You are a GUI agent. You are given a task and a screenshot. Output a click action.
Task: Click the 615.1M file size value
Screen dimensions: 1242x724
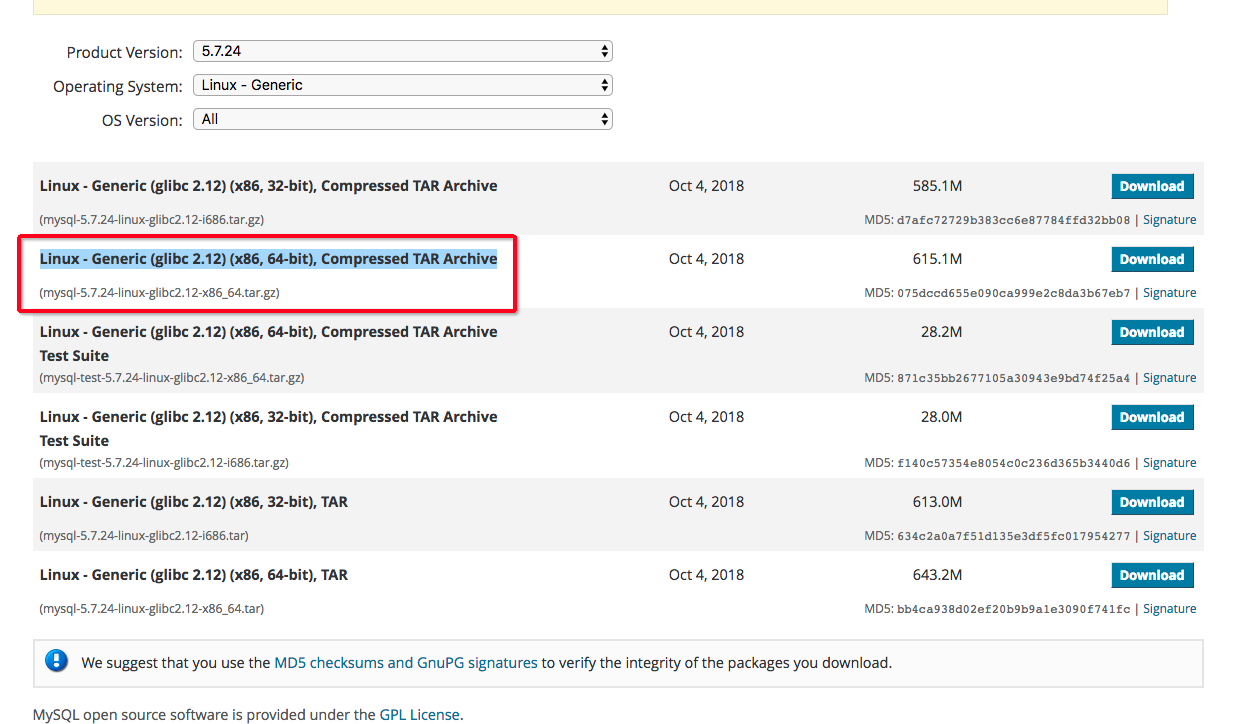(x=937, y=259)
